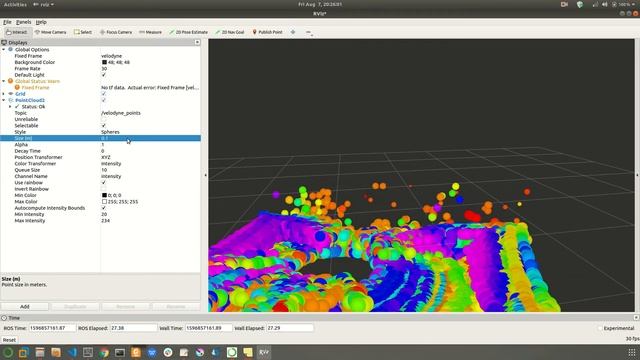
Task: Expand the Status: Ok row
Action: (10, 107)
